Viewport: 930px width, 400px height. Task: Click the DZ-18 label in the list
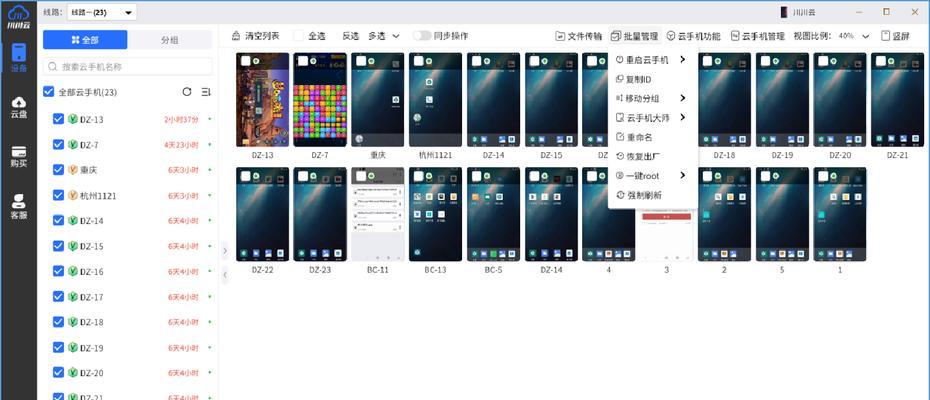(x=91, y=322)
